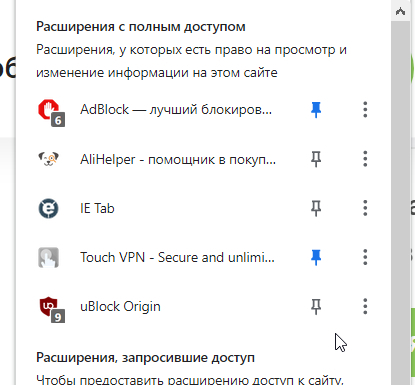Click the vertical scrollbar track
Viewport: 415px width, 385px height.
[400, 202]
